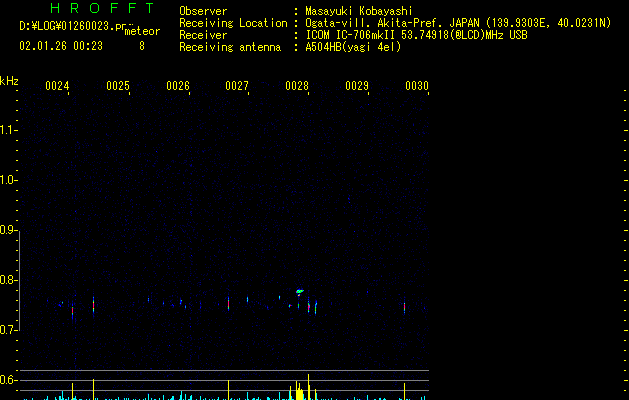Click the red echo streak just after 0024

[73, 311]
